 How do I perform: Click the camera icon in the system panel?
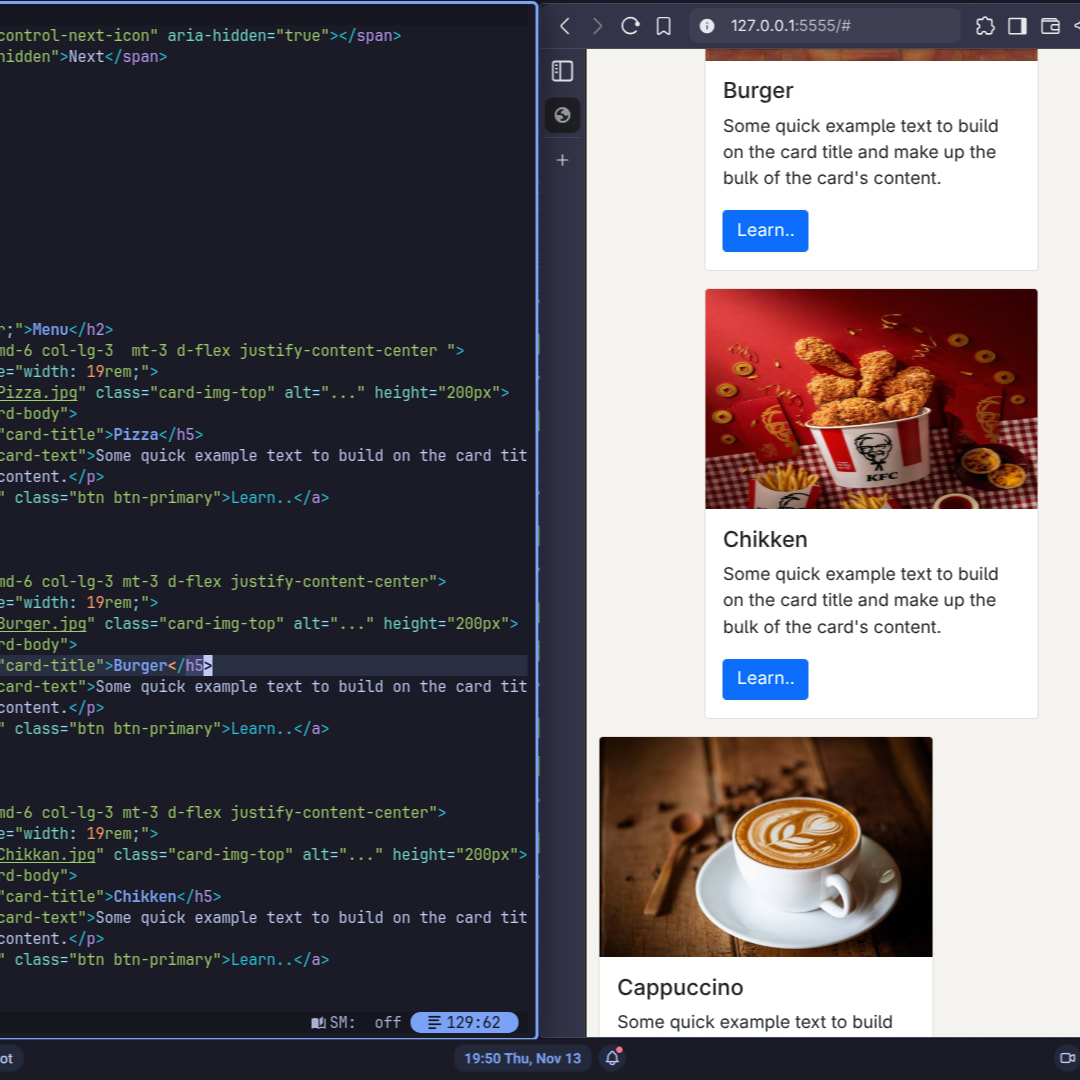1067,1059
